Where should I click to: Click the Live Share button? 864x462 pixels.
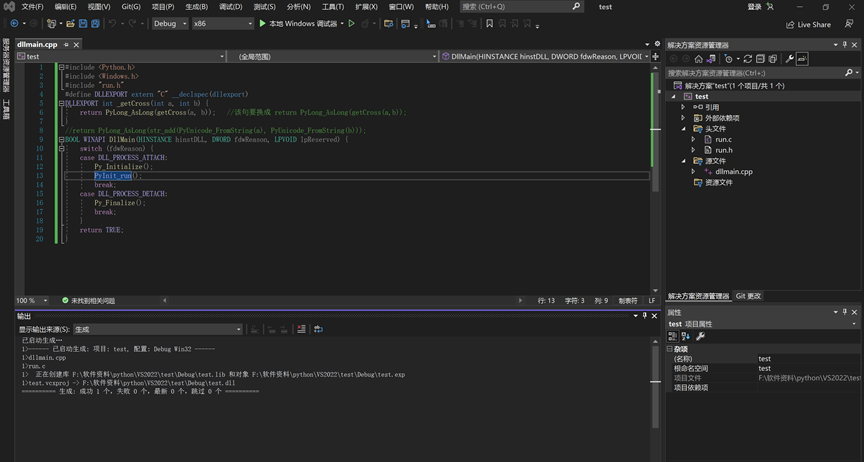click(x=808, y=24)
